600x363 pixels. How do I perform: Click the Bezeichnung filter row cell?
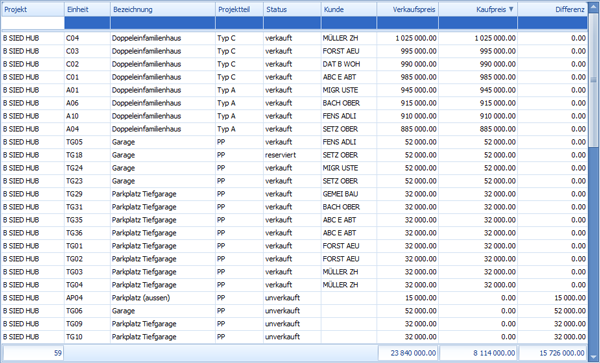point(163,23)
